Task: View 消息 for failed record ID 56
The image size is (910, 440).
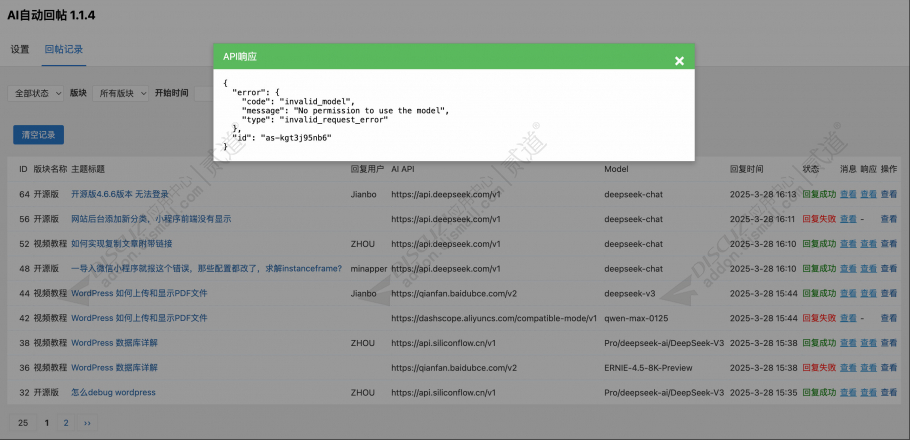Action: point(848,219)
